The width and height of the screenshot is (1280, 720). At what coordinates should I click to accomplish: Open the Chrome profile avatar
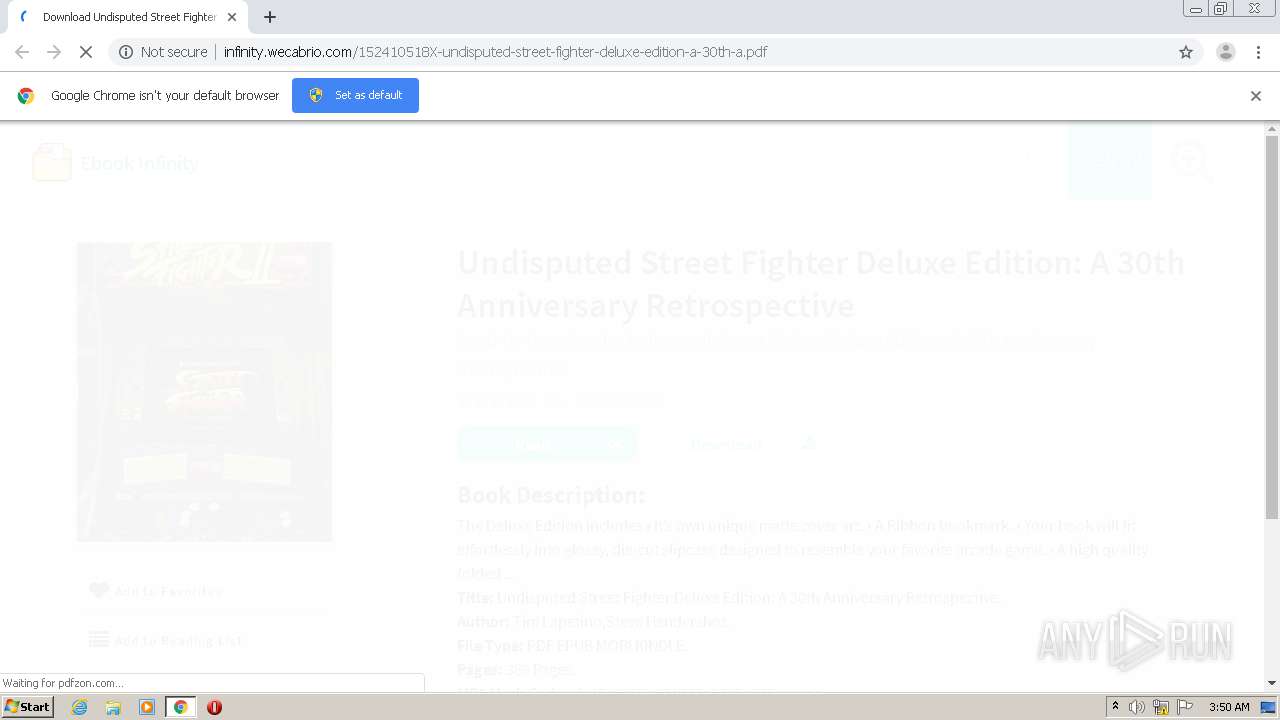[1225, 52]
